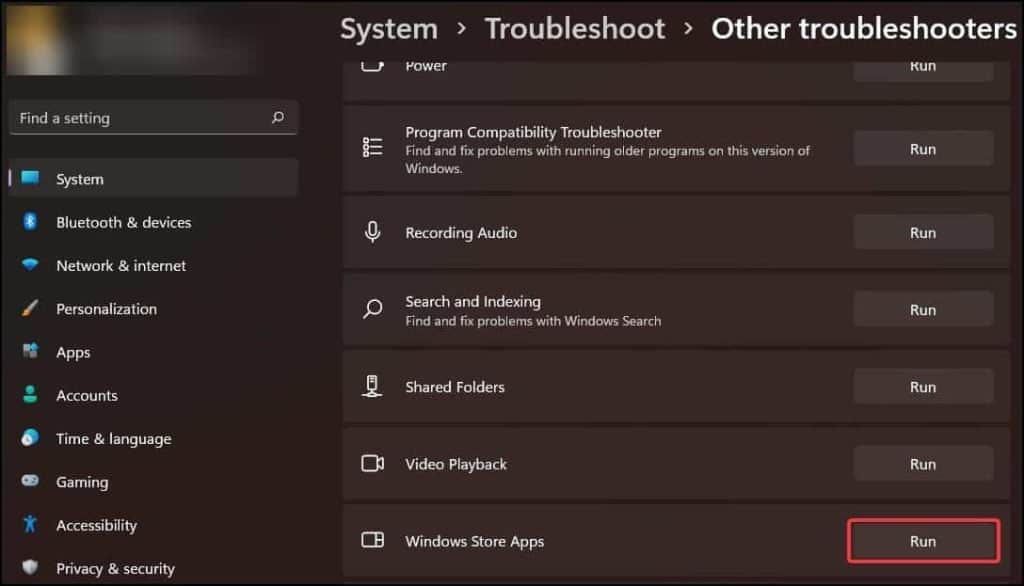Screen dimensions: 1024x586
Task: Click the Bluetooth icon in the sidebar
Action: coord(29,222)
